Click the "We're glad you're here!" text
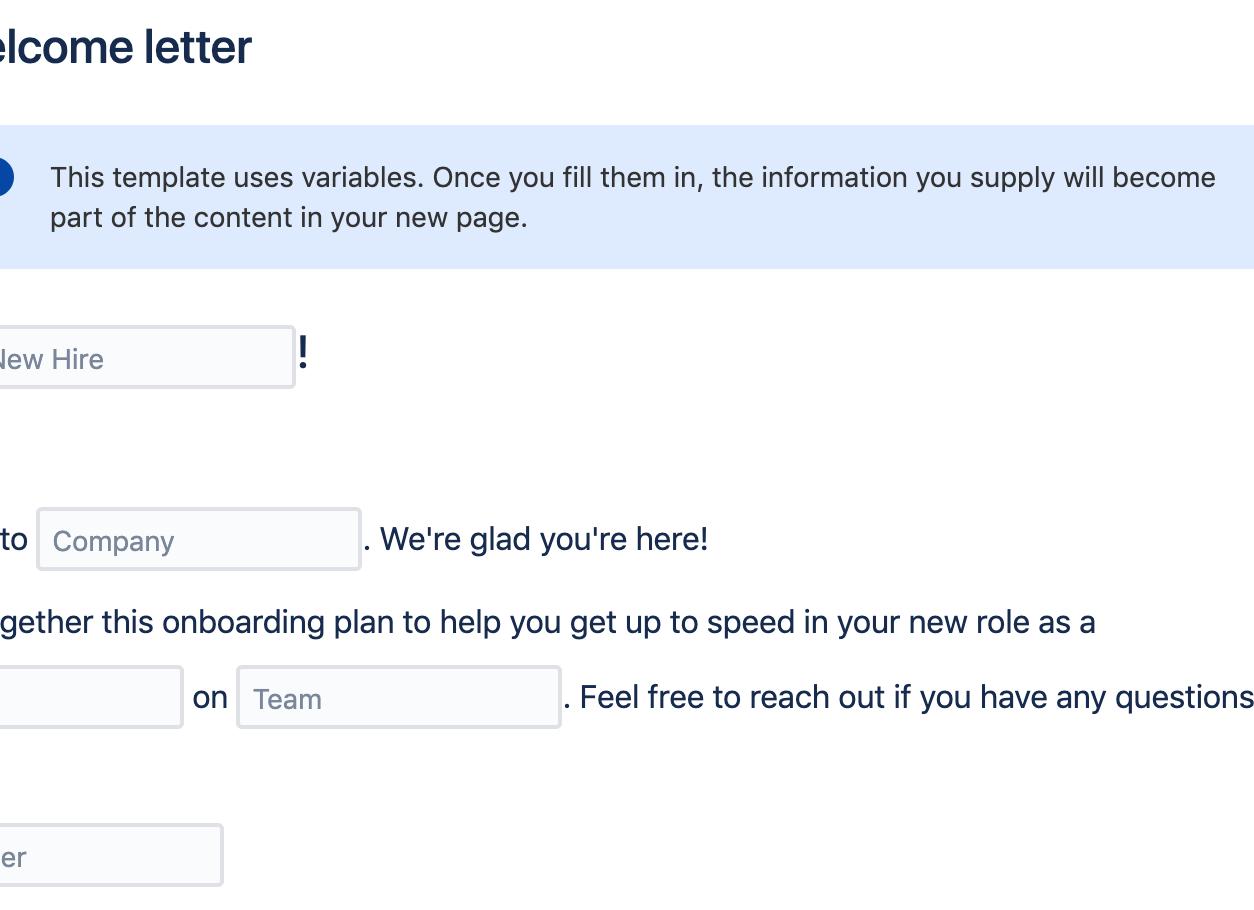The image size is (1254, 910). click(544, 540)
